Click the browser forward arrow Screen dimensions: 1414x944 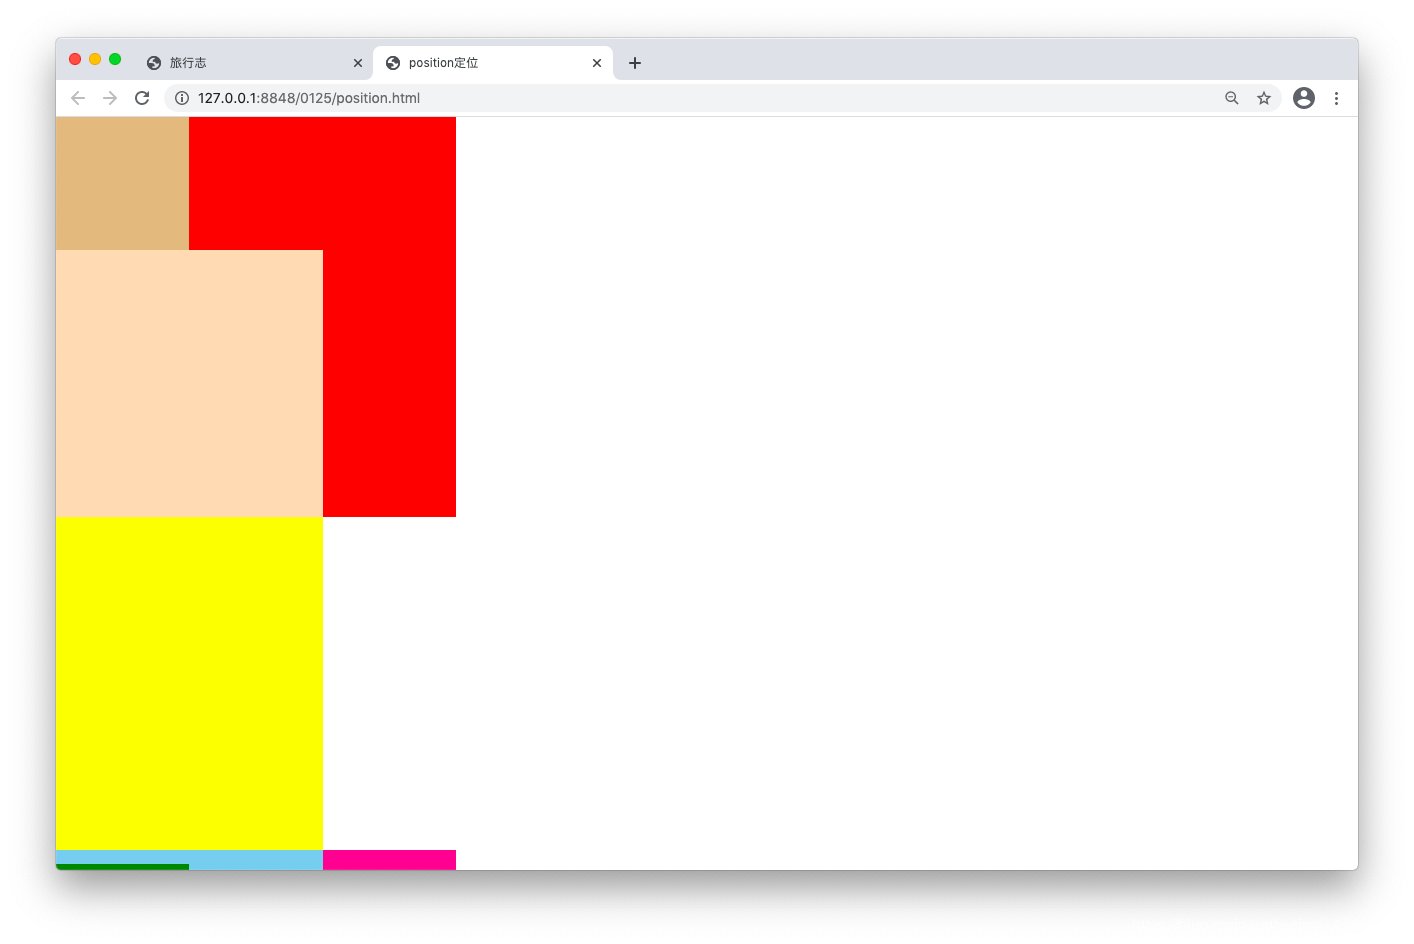110,98
